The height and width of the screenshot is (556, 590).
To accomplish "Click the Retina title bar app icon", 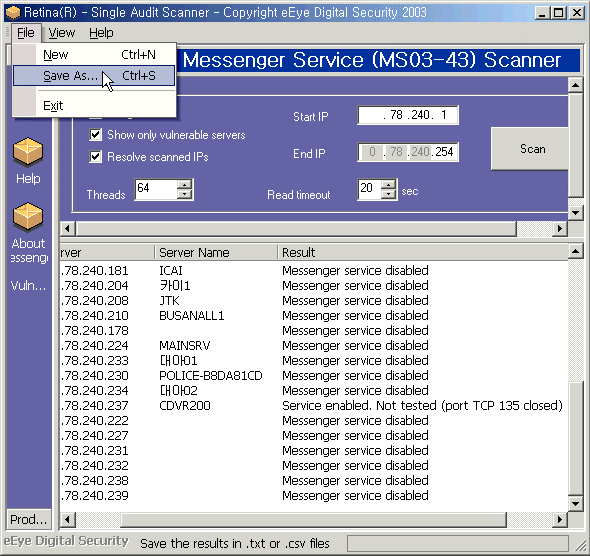I will coord(13,12).
